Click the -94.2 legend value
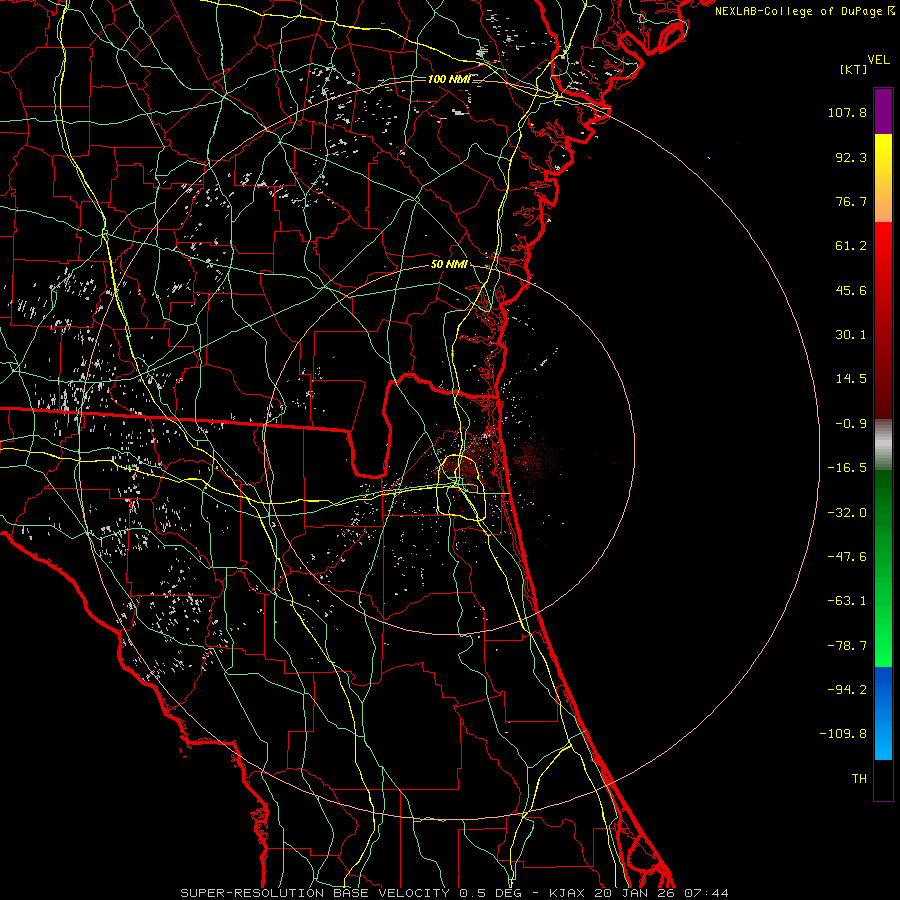The width and height of the screenshot is (900, 900). pos(847,690)
